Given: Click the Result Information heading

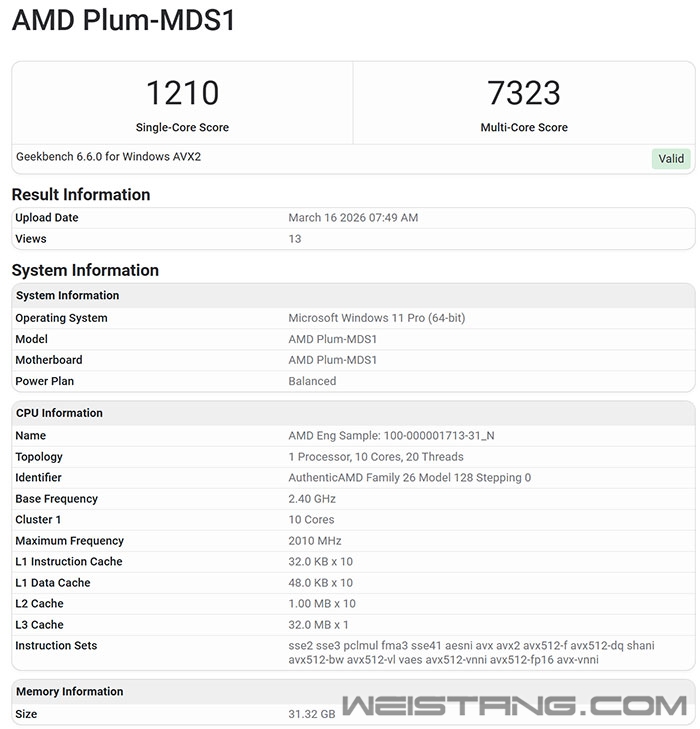Looking at the screenshot, I should 81,194.
